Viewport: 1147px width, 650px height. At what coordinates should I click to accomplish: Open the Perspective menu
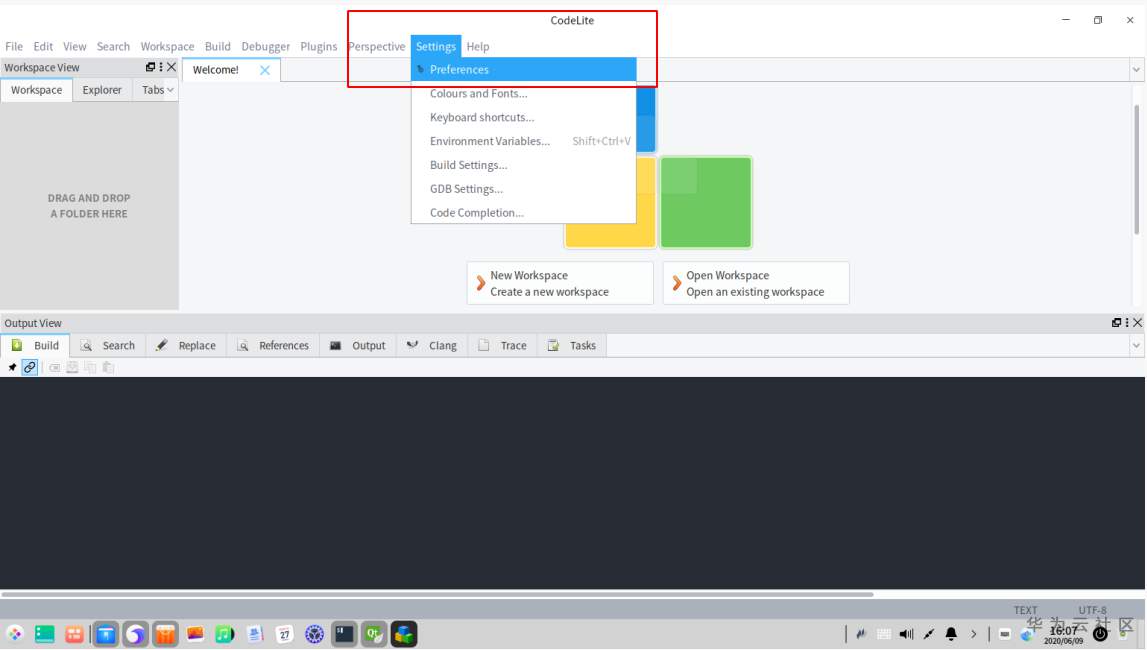click(377, 46)
